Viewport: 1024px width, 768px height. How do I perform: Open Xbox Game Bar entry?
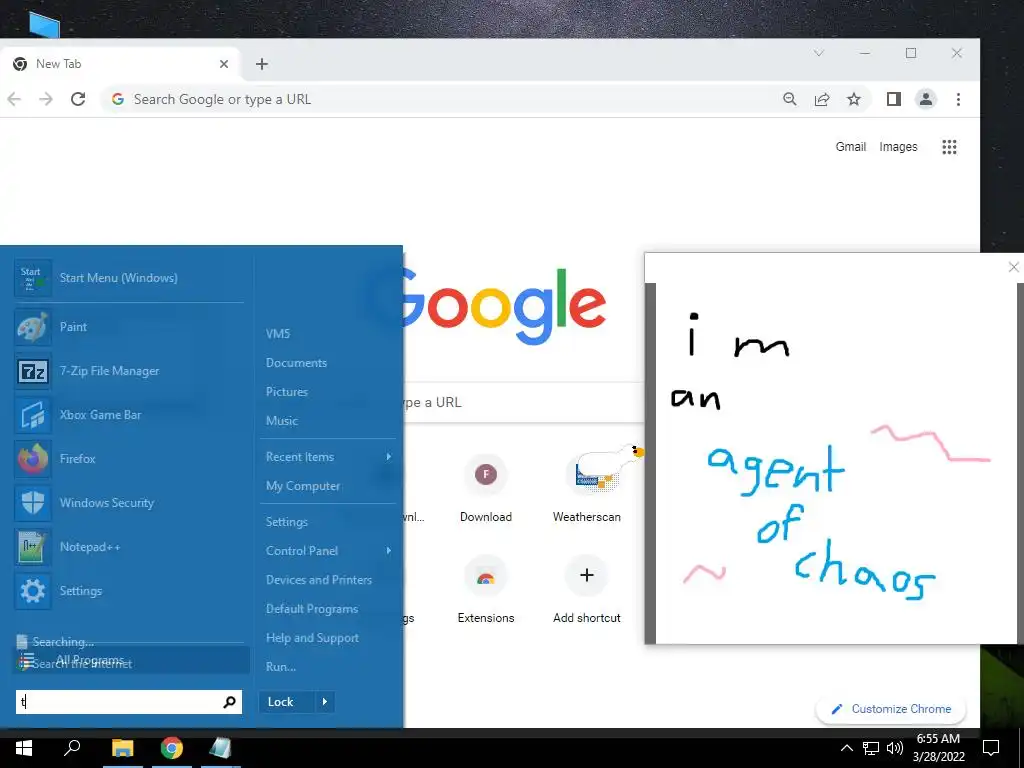point(129,415)
